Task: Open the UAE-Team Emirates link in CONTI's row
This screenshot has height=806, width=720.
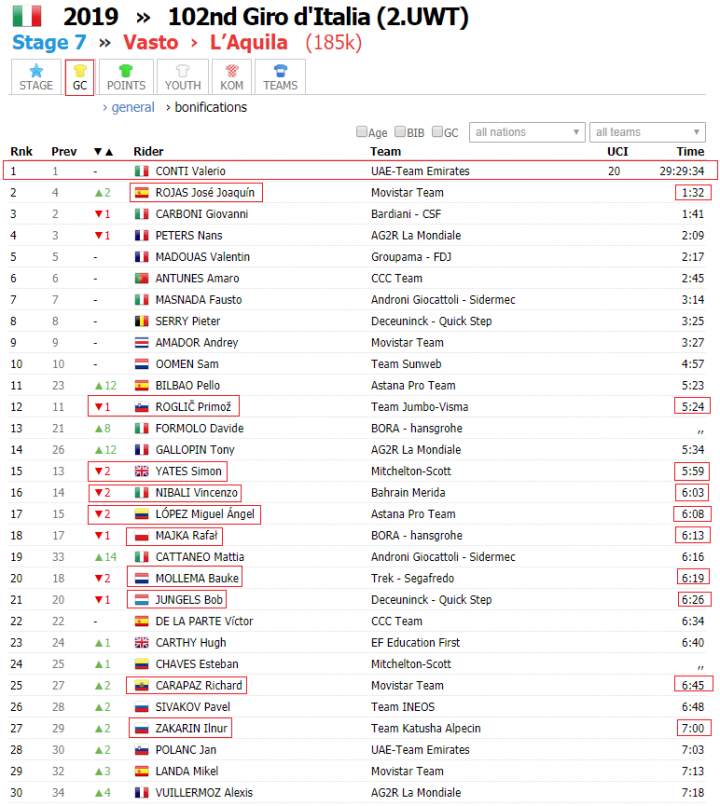Action: click(x=420, y=171)
